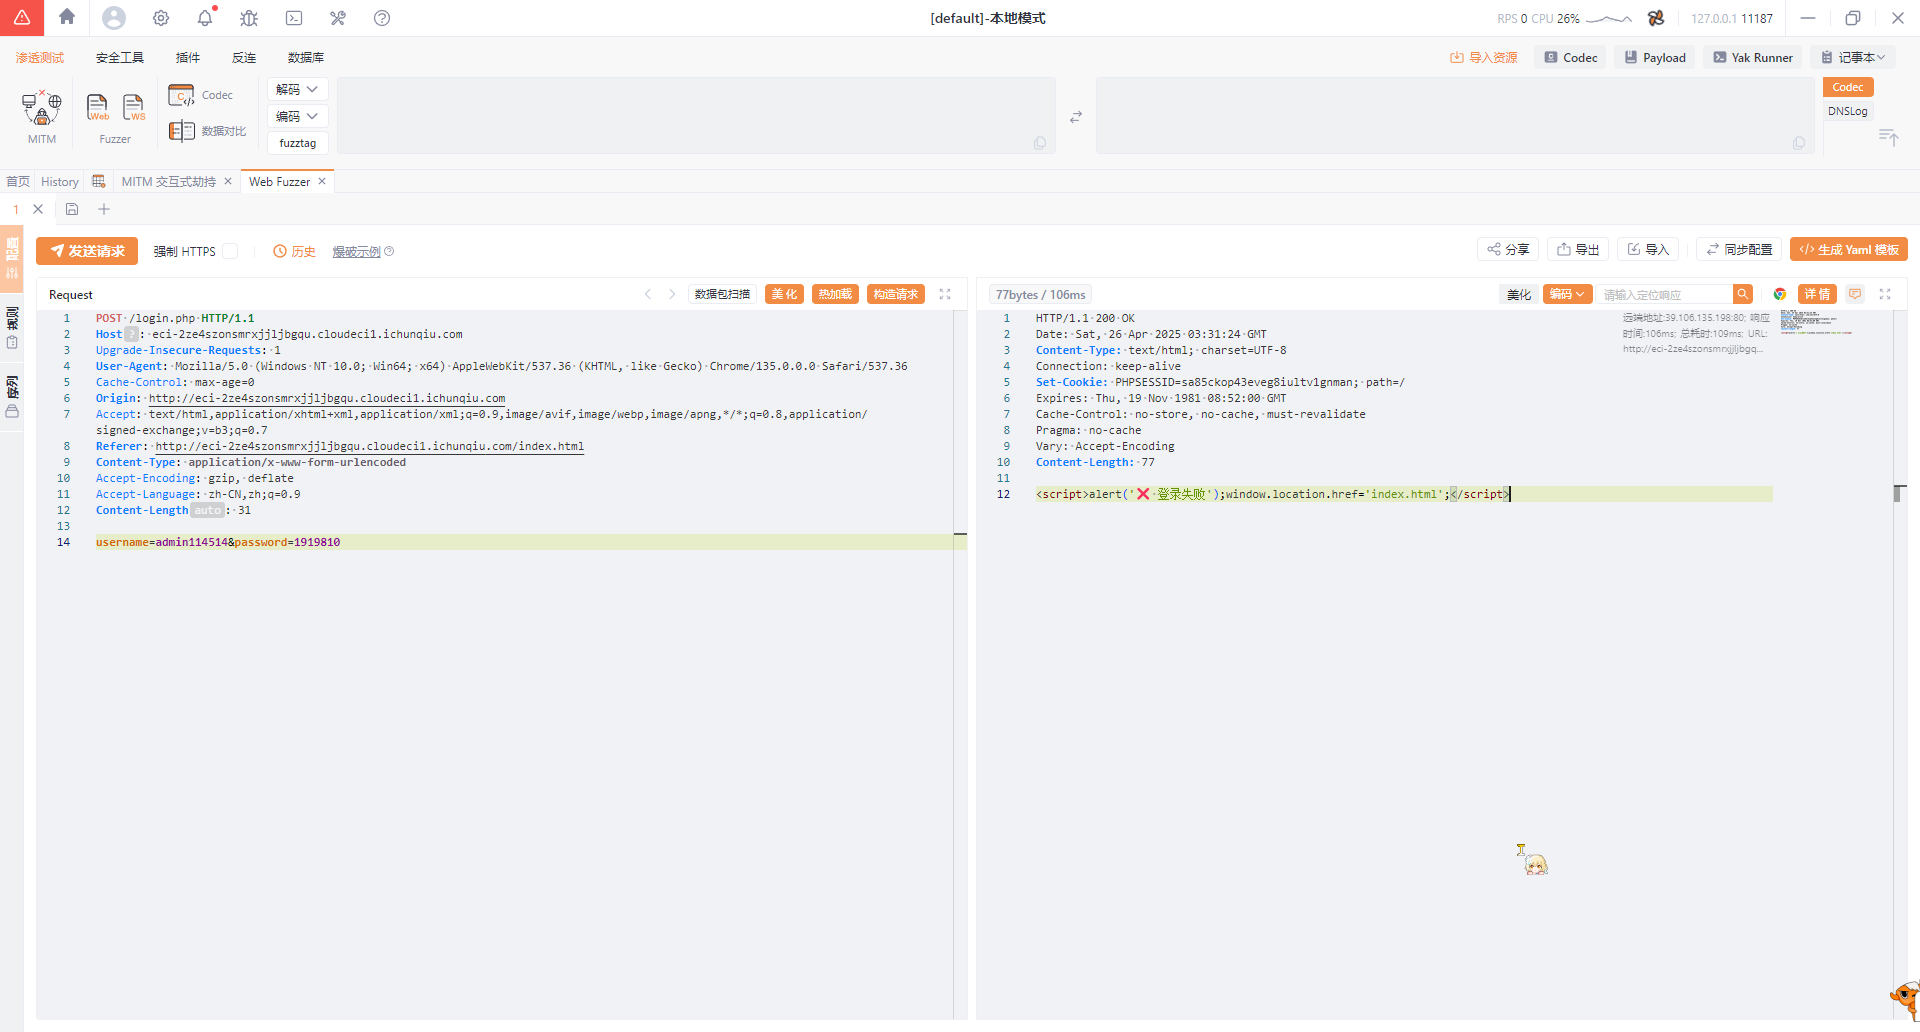Click the 生成 Yaml 模板 button
The width and height of the screenshot is (1920, 1032).
(x=1848, y=249)
